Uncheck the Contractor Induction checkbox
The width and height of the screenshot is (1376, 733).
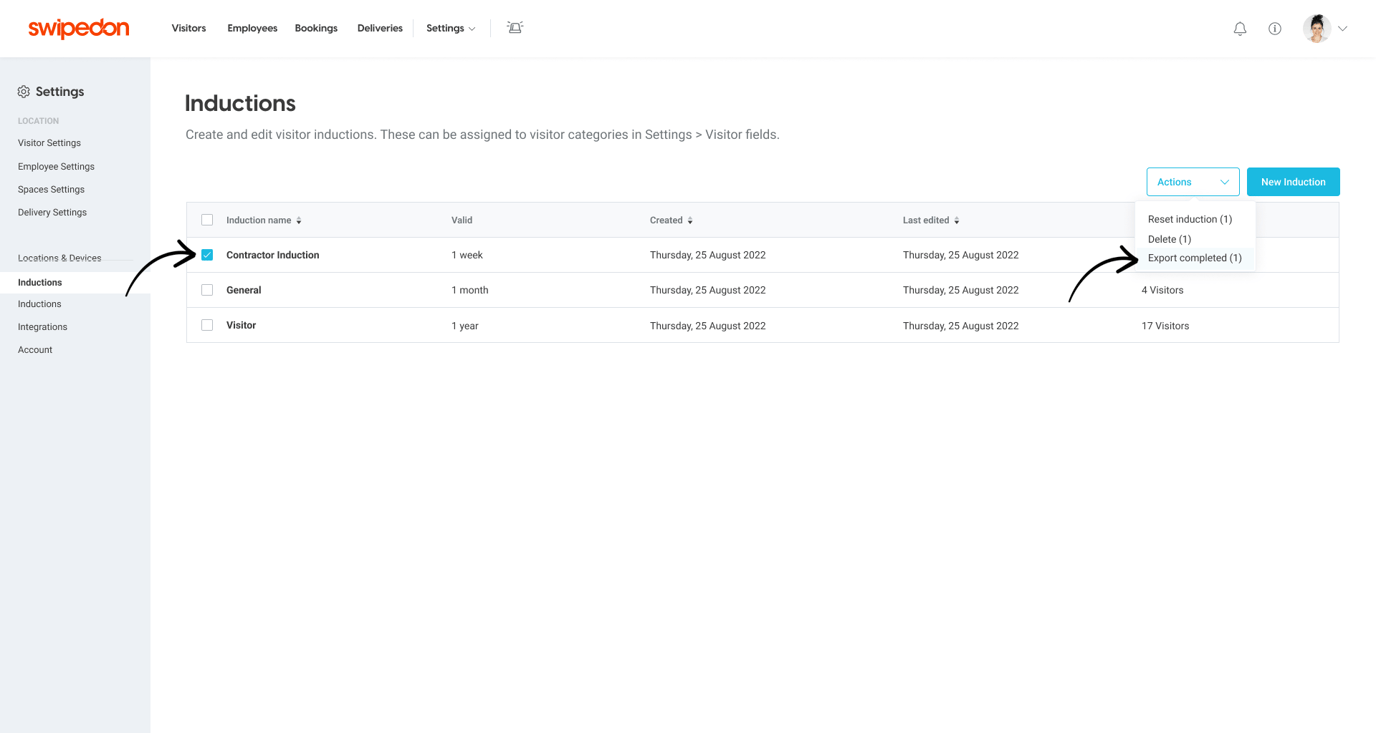pyautogui.click(x=207, y=254)
